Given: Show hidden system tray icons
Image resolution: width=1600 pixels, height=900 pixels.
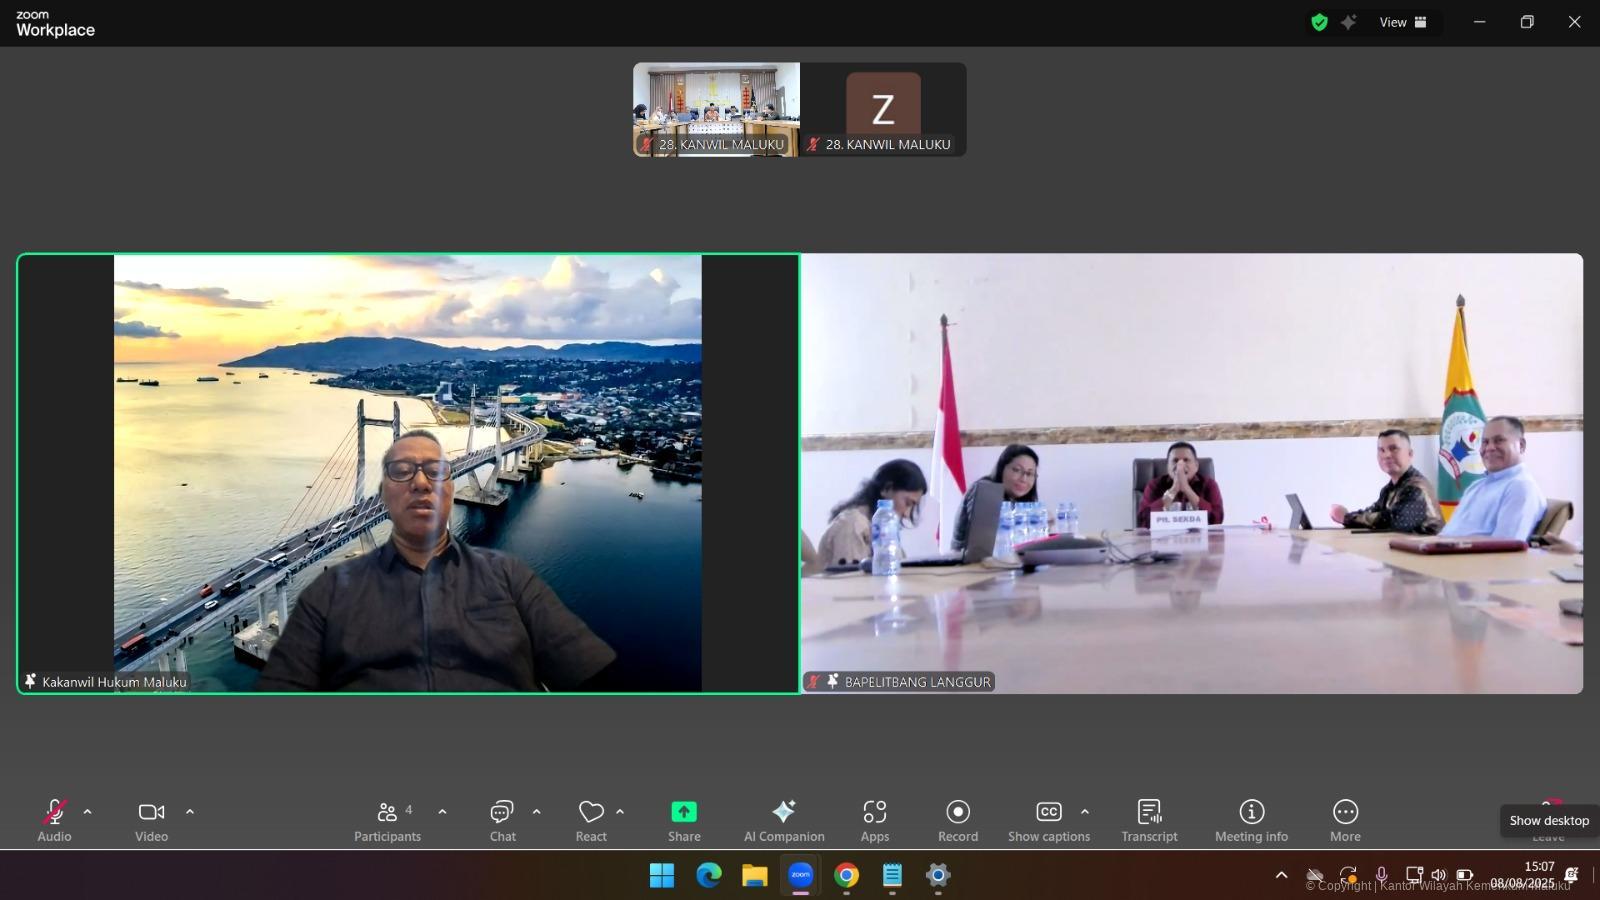Looking at the screenshot, I should (x=1281, y=875).
